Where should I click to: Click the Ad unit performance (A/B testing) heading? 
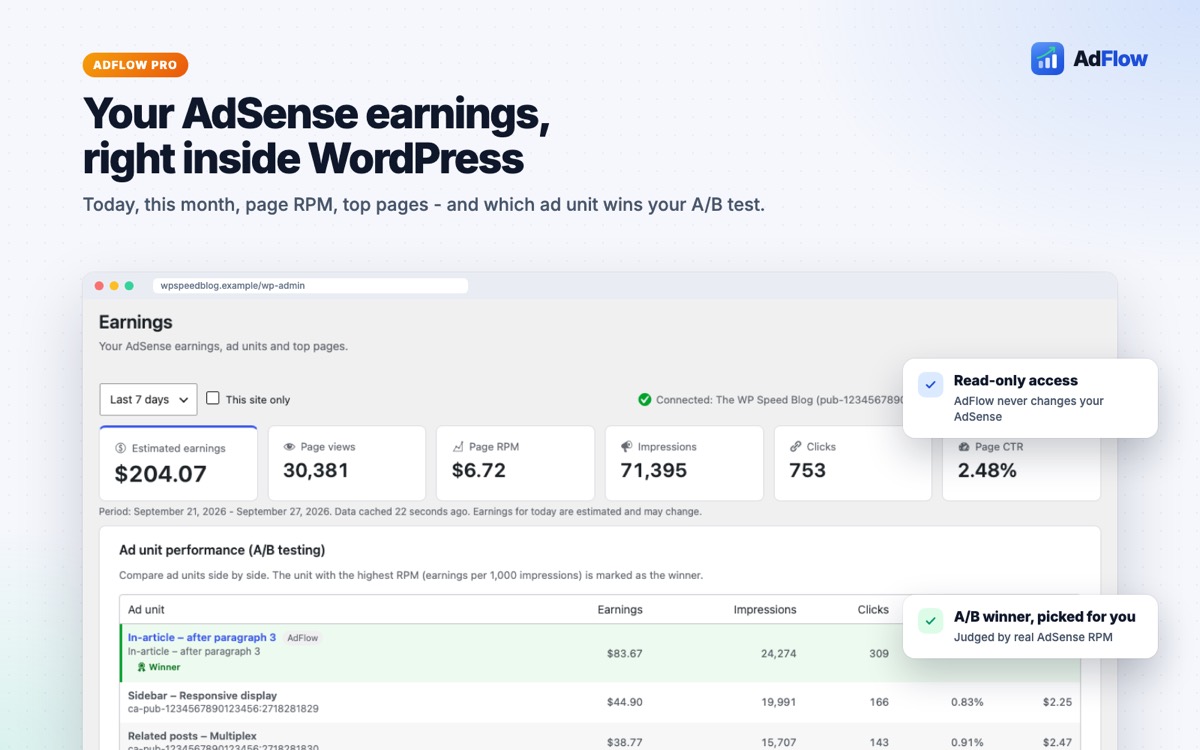tap(222, 550)
